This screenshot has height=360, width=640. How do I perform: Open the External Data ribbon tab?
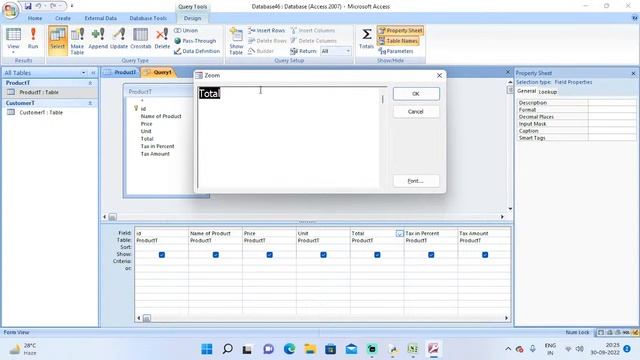click(100, 18)
